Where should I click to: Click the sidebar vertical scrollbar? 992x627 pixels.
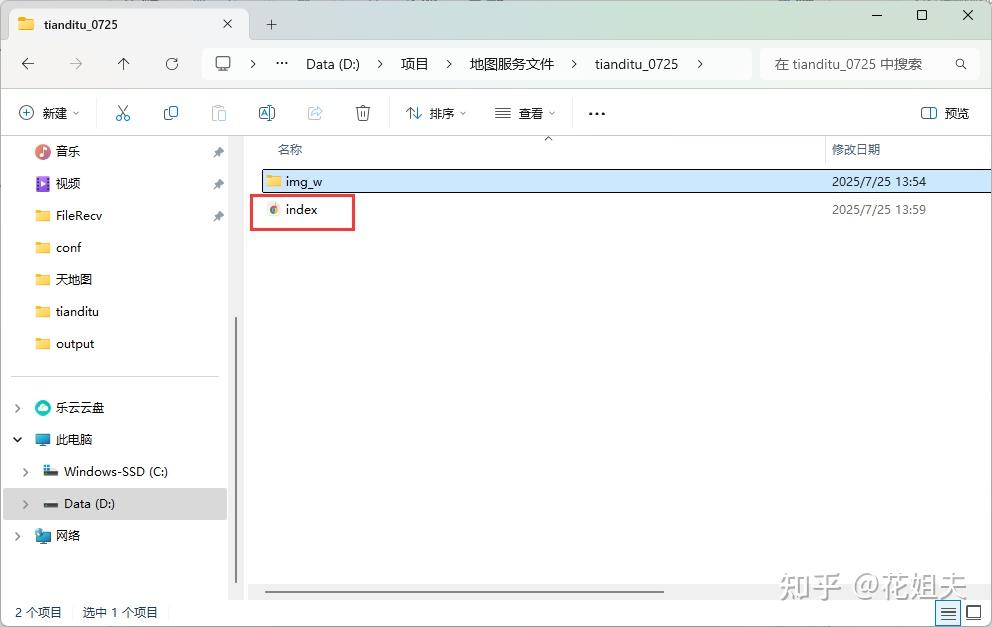click(x=236, y=449)
